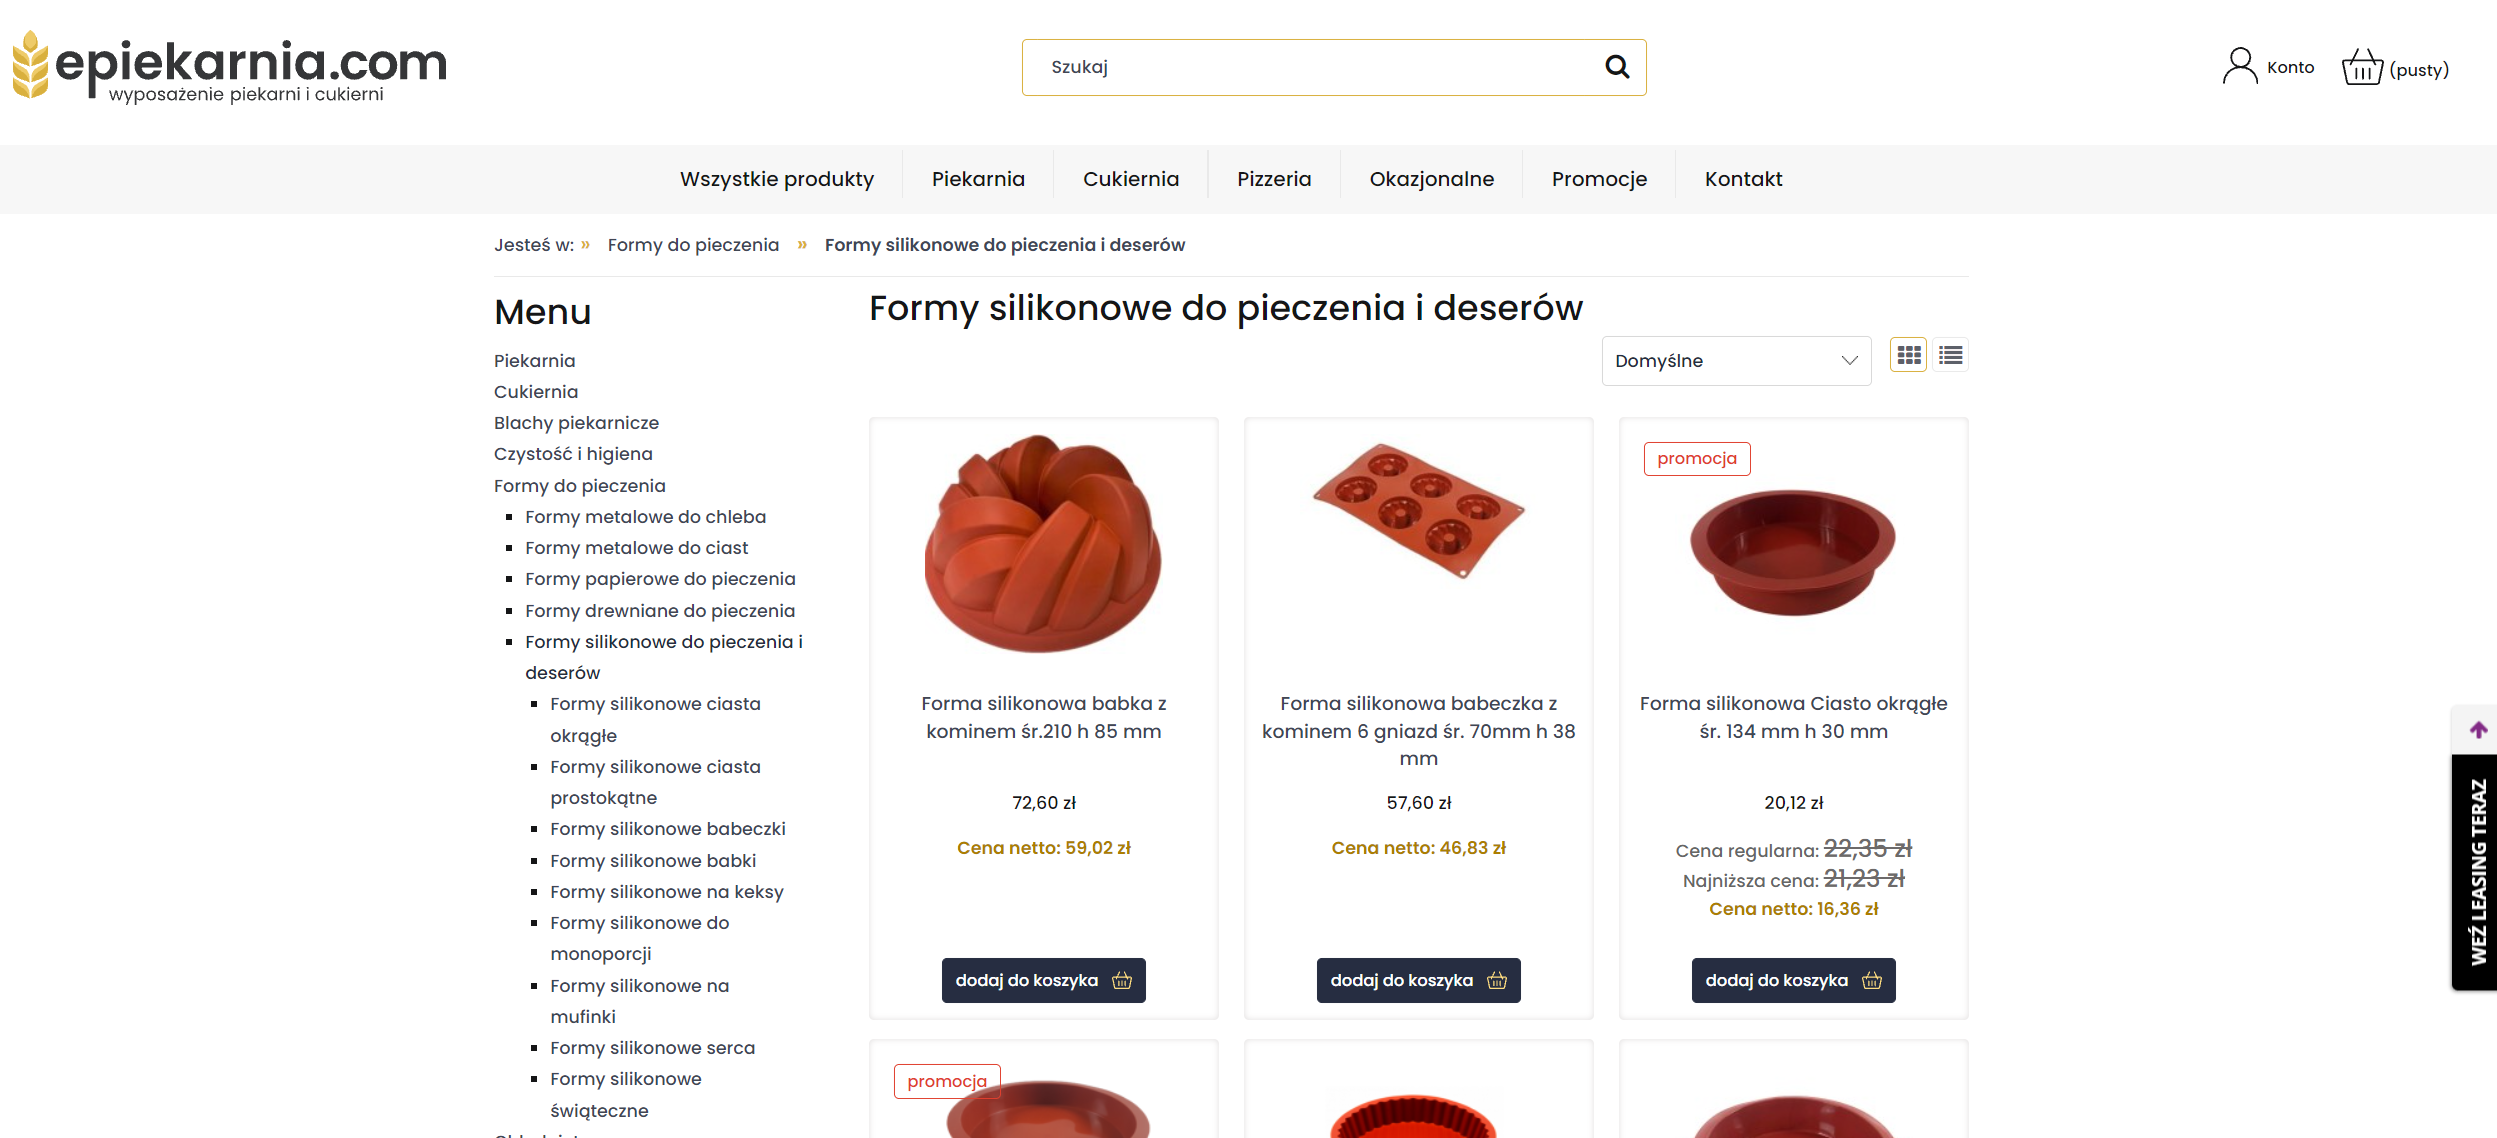The height and width of the screenshot is (1138, 2497).
Task: Add Ciasto okrągłe form to cart
Action: pos(1792,980)
